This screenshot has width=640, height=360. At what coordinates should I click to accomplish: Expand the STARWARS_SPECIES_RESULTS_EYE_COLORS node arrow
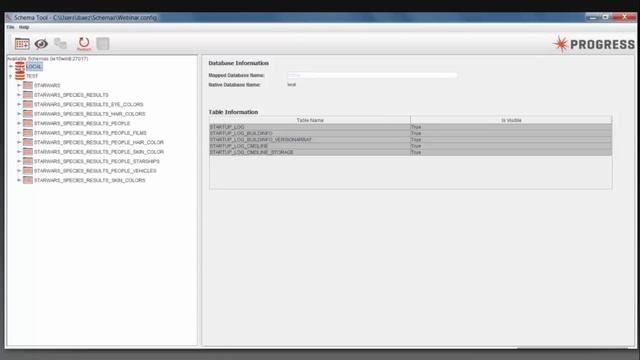point(19,104)
